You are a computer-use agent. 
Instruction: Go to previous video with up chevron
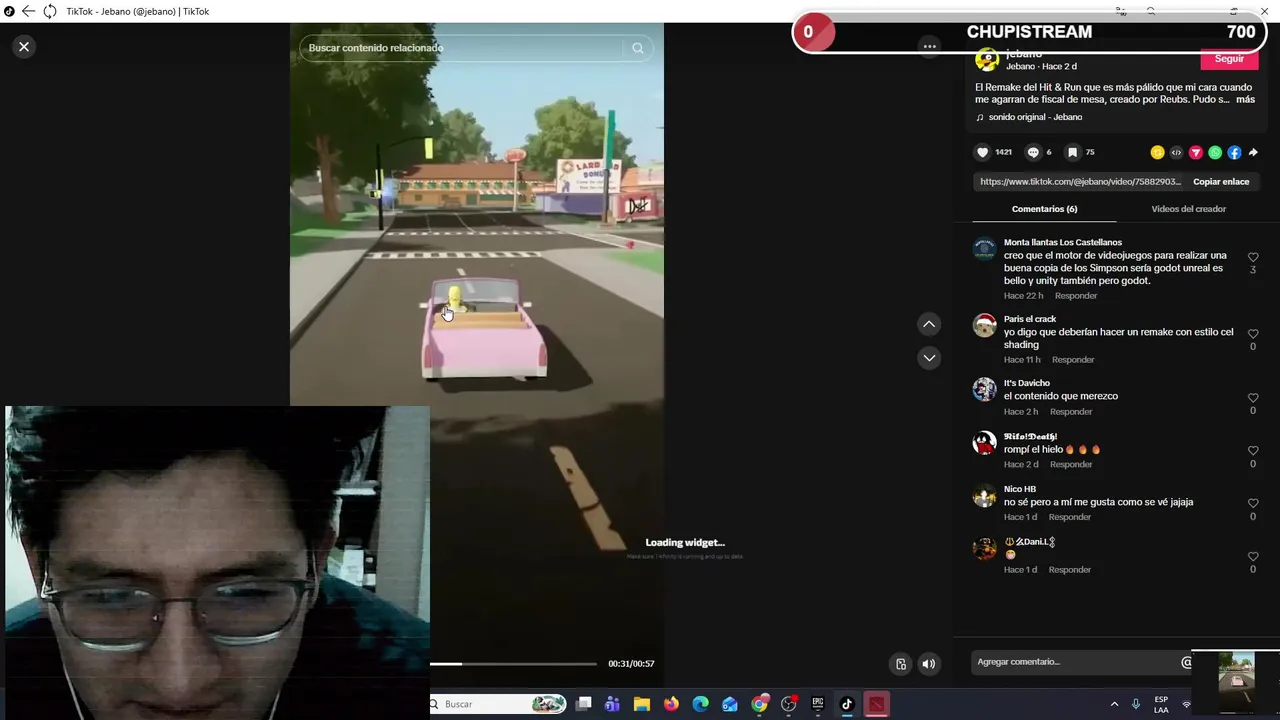(x=929, y=324)
